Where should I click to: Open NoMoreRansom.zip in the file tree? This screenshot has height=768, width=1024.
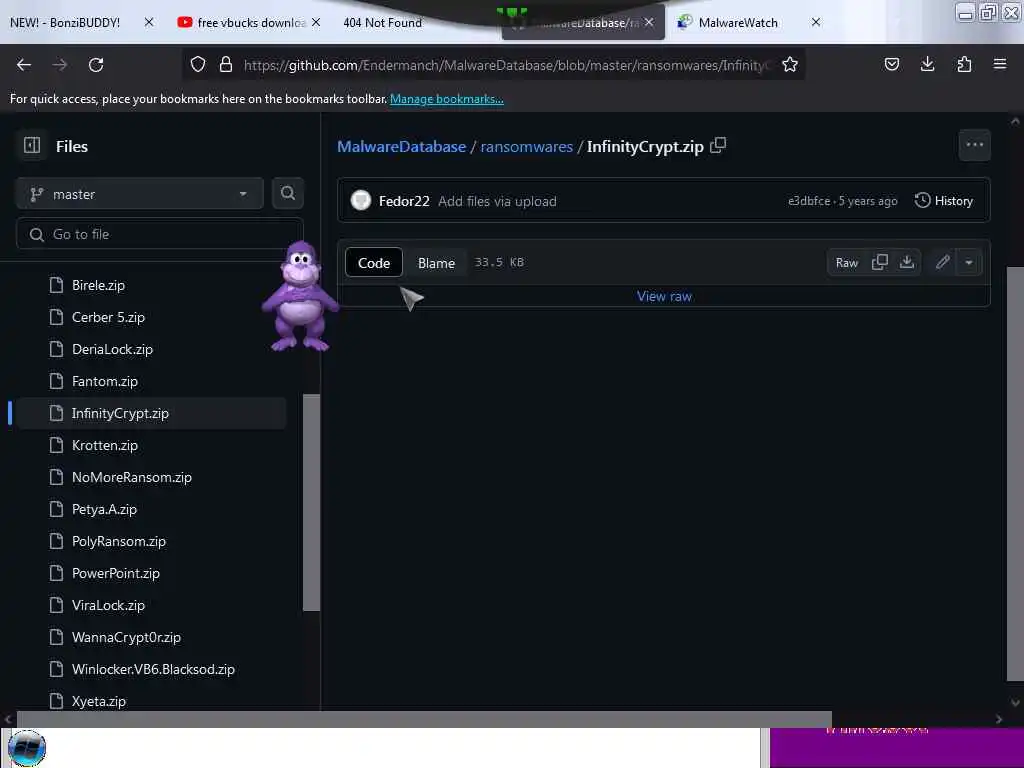131,477
